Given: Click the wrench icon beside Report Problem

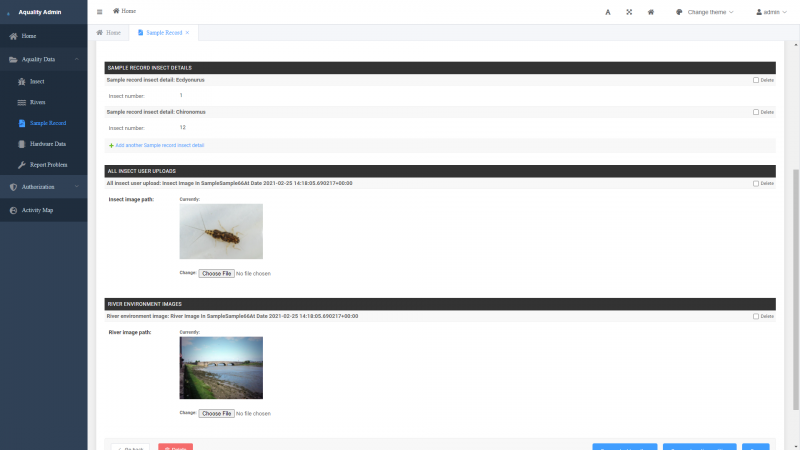Looking at the screenshot, I should [x=21, y=165].
